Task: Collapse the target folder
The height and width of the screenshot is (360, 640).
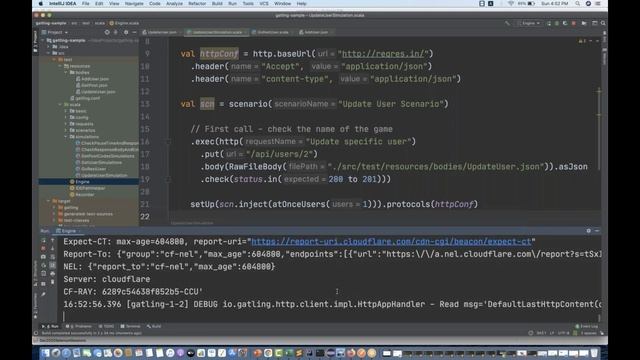Action: tap(49, 201)
